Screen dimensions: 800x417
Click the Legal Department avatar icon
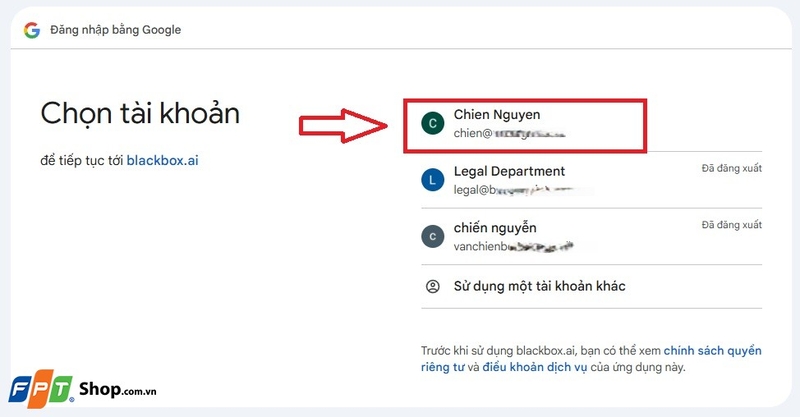433,180
